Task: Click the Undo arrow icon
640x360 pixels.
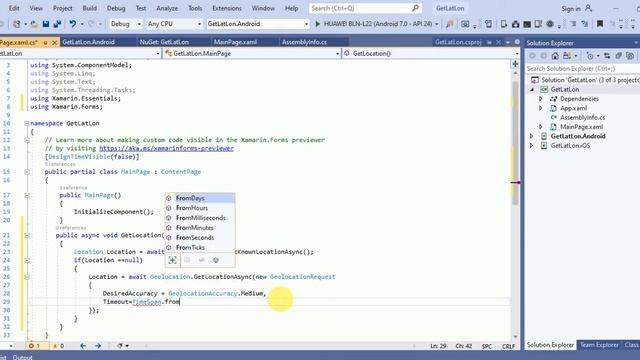Action: (x=73, y=24)
